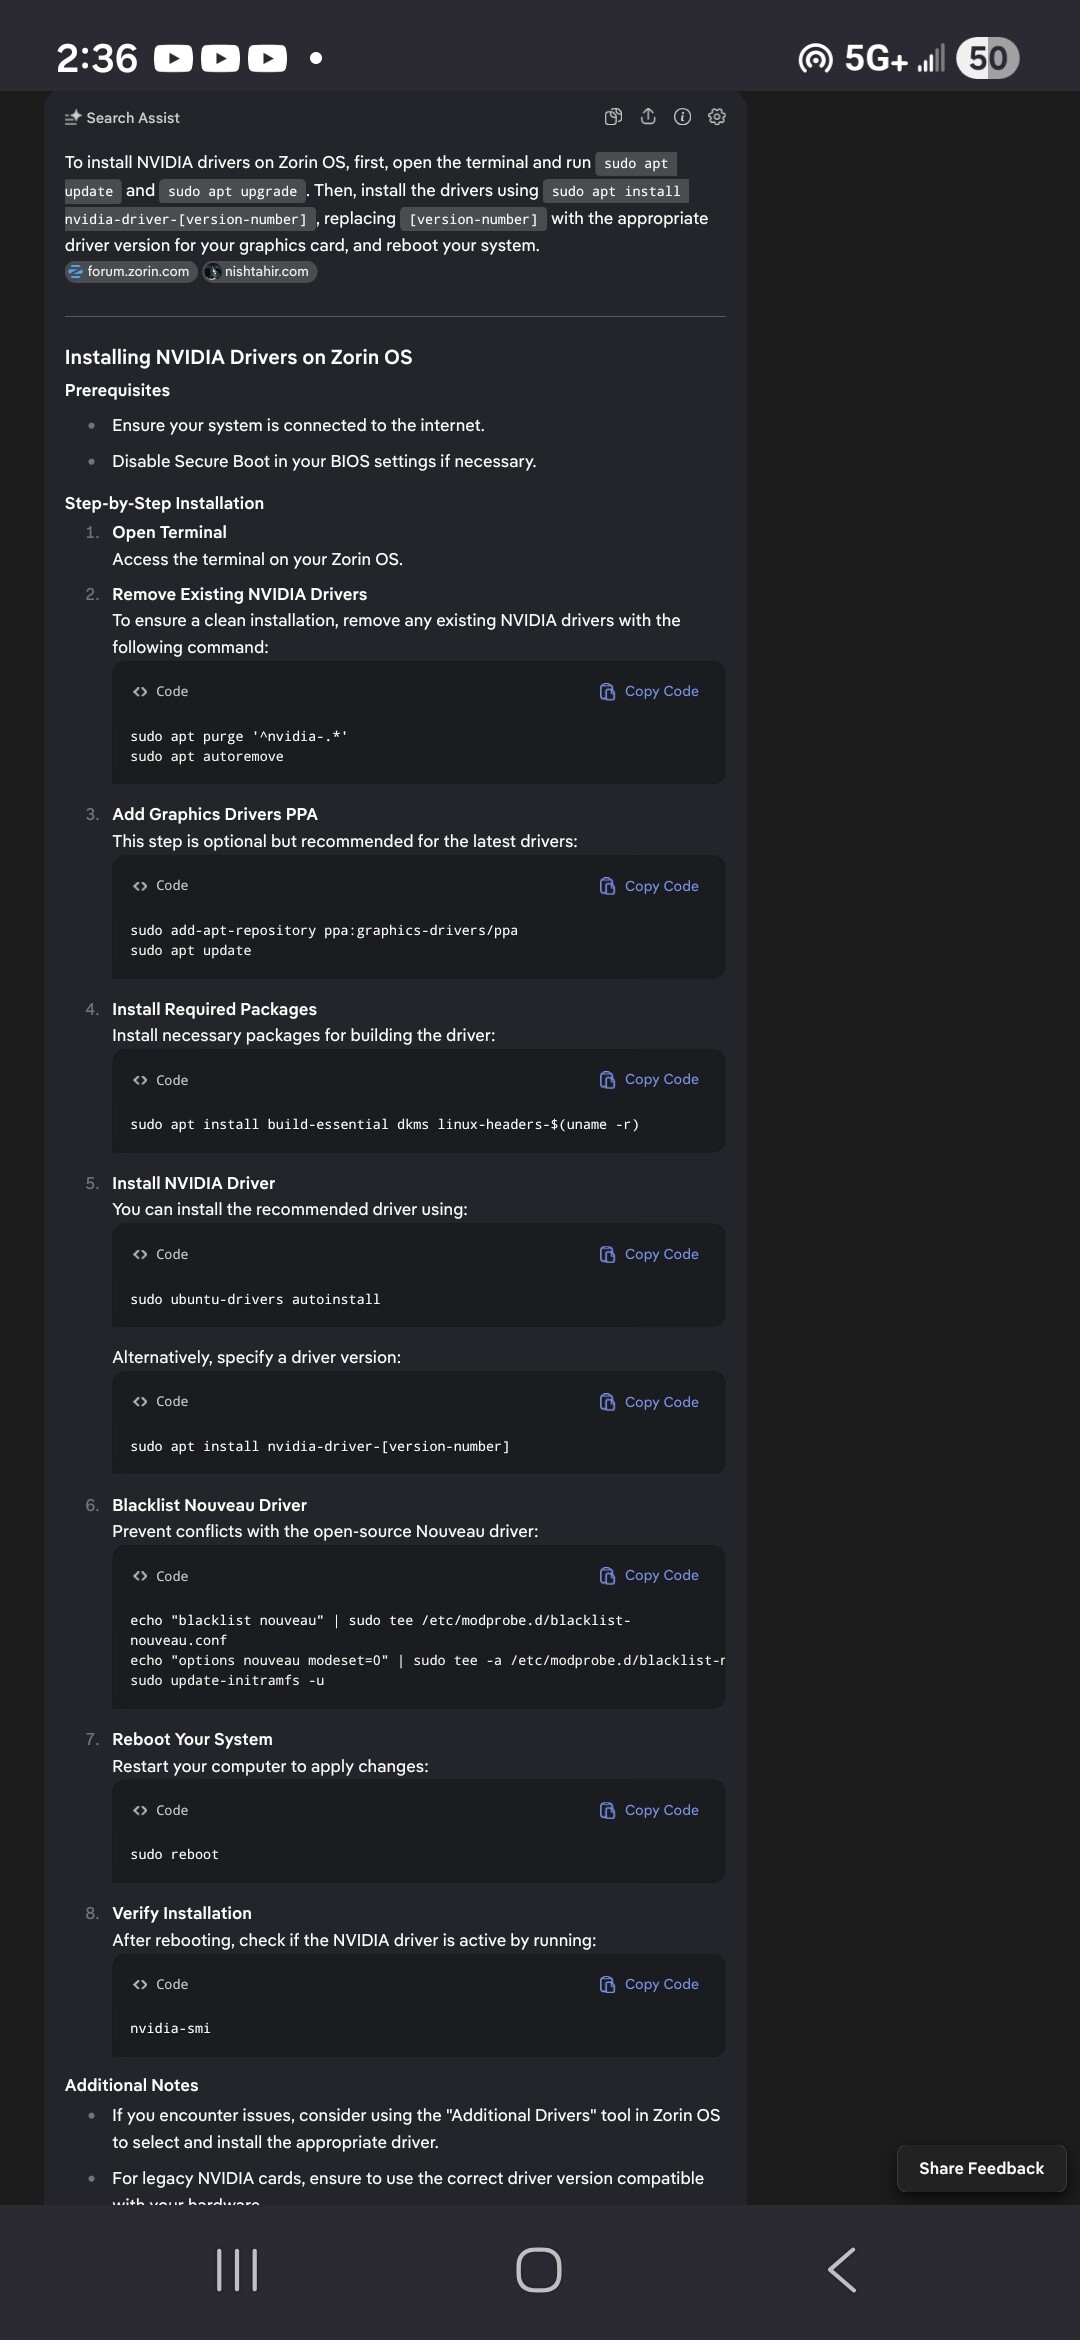The width and height of the screenshot is (1080, 2340).
Task: Copy Code for add-apt-repository graphics-drivers command
Action: click(x=649, y=886)
